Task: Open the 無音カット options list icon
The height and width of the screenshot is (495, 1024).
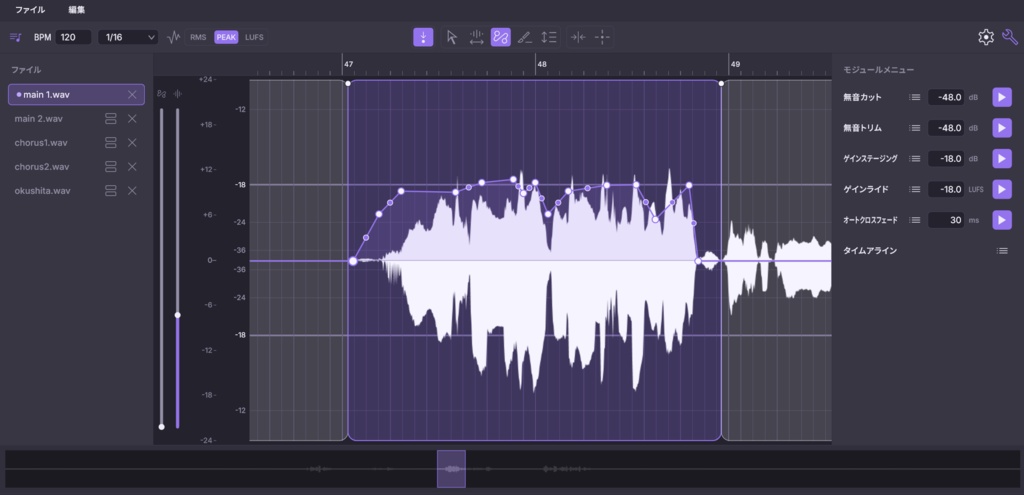Action: click(915, 97)
